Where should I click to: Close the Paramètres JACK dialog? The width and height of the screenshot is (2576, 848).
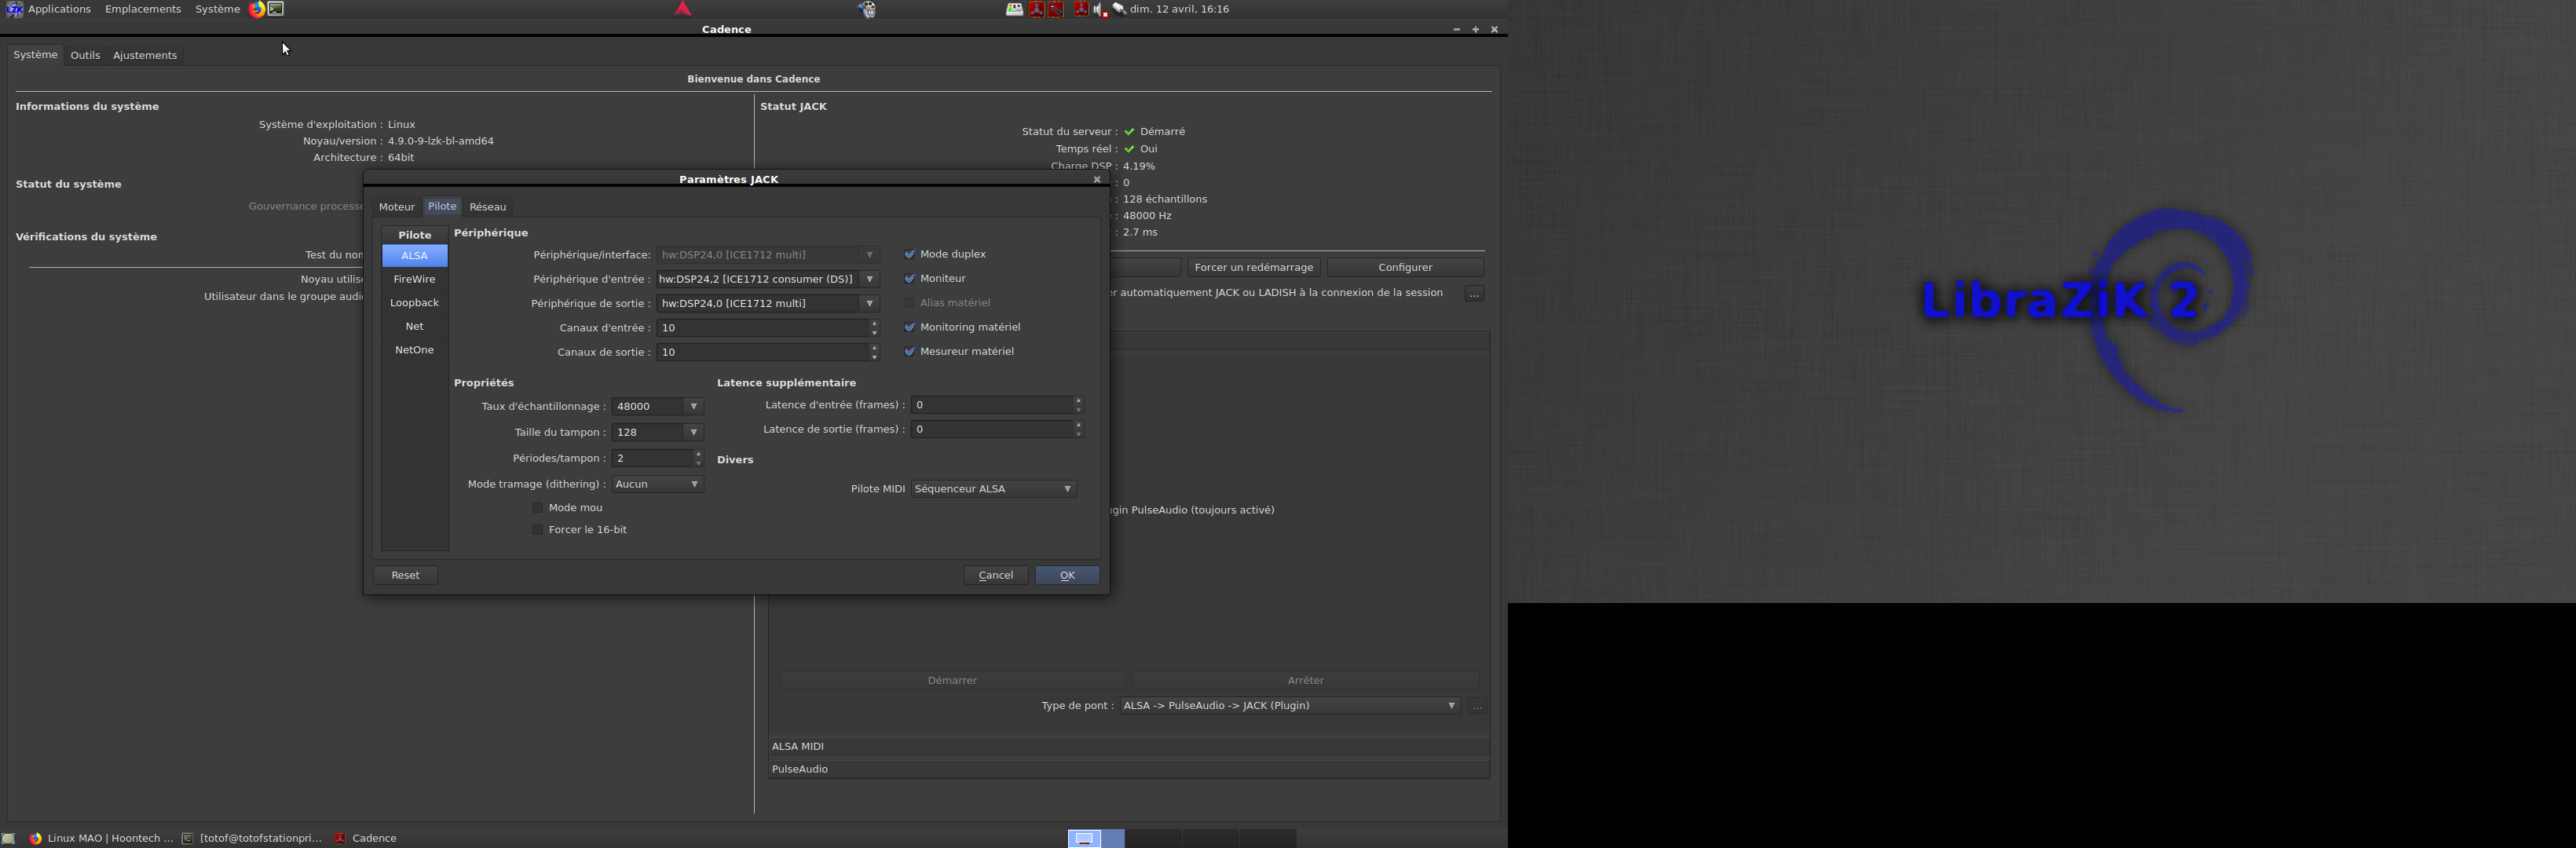1097,179
